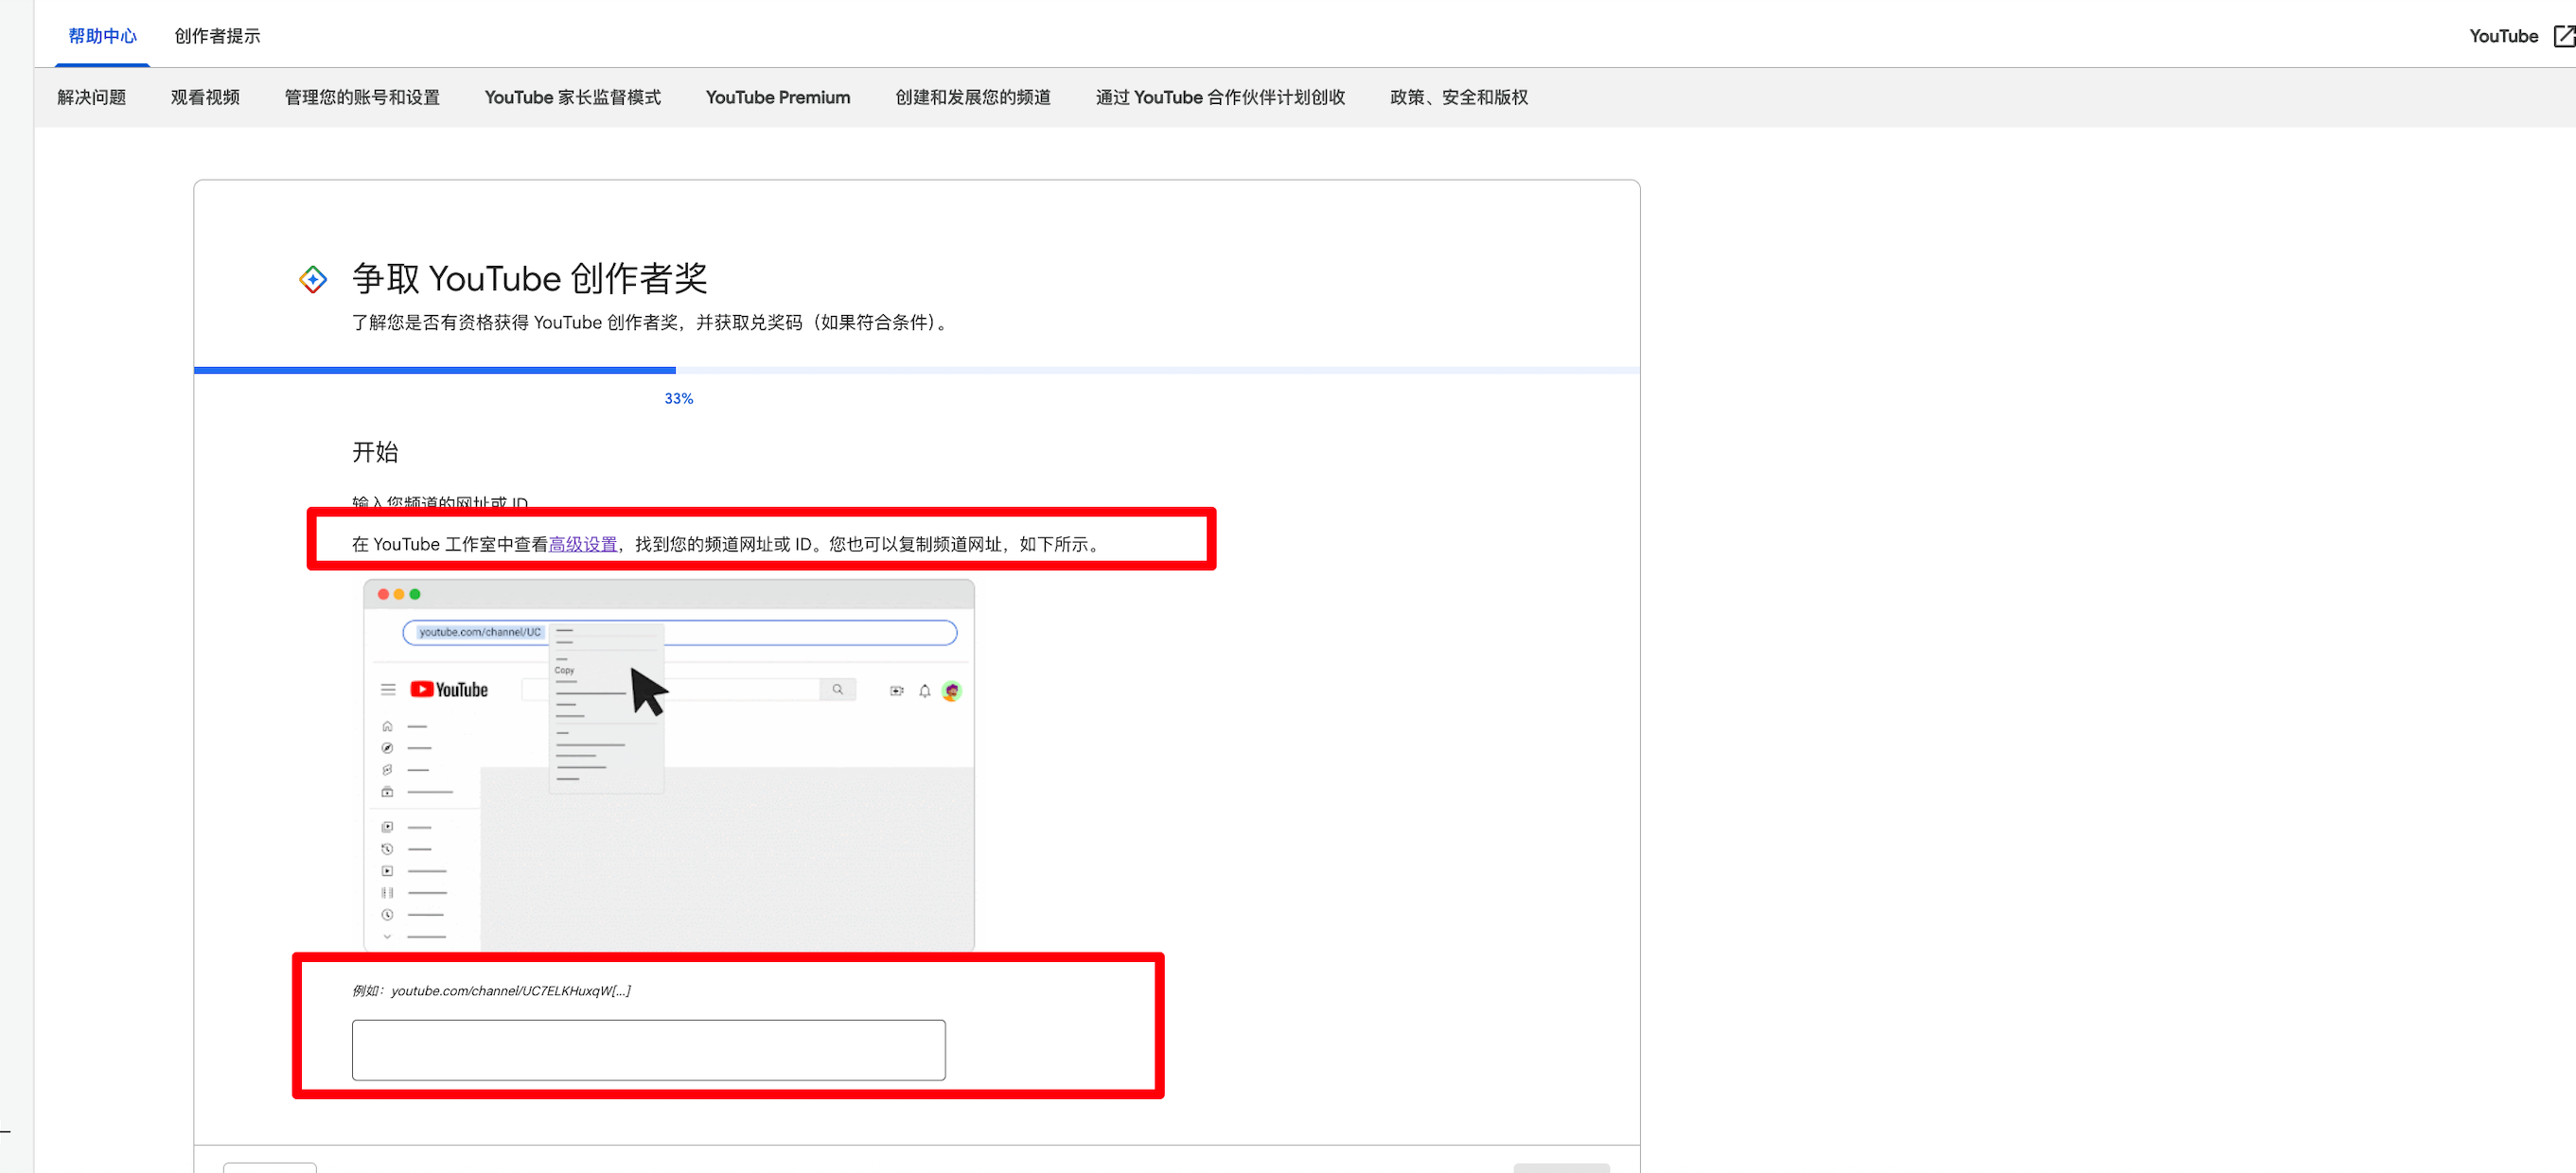Click the YouTube external link icon
The image size is (2576, 1173).
point(2563,36)
